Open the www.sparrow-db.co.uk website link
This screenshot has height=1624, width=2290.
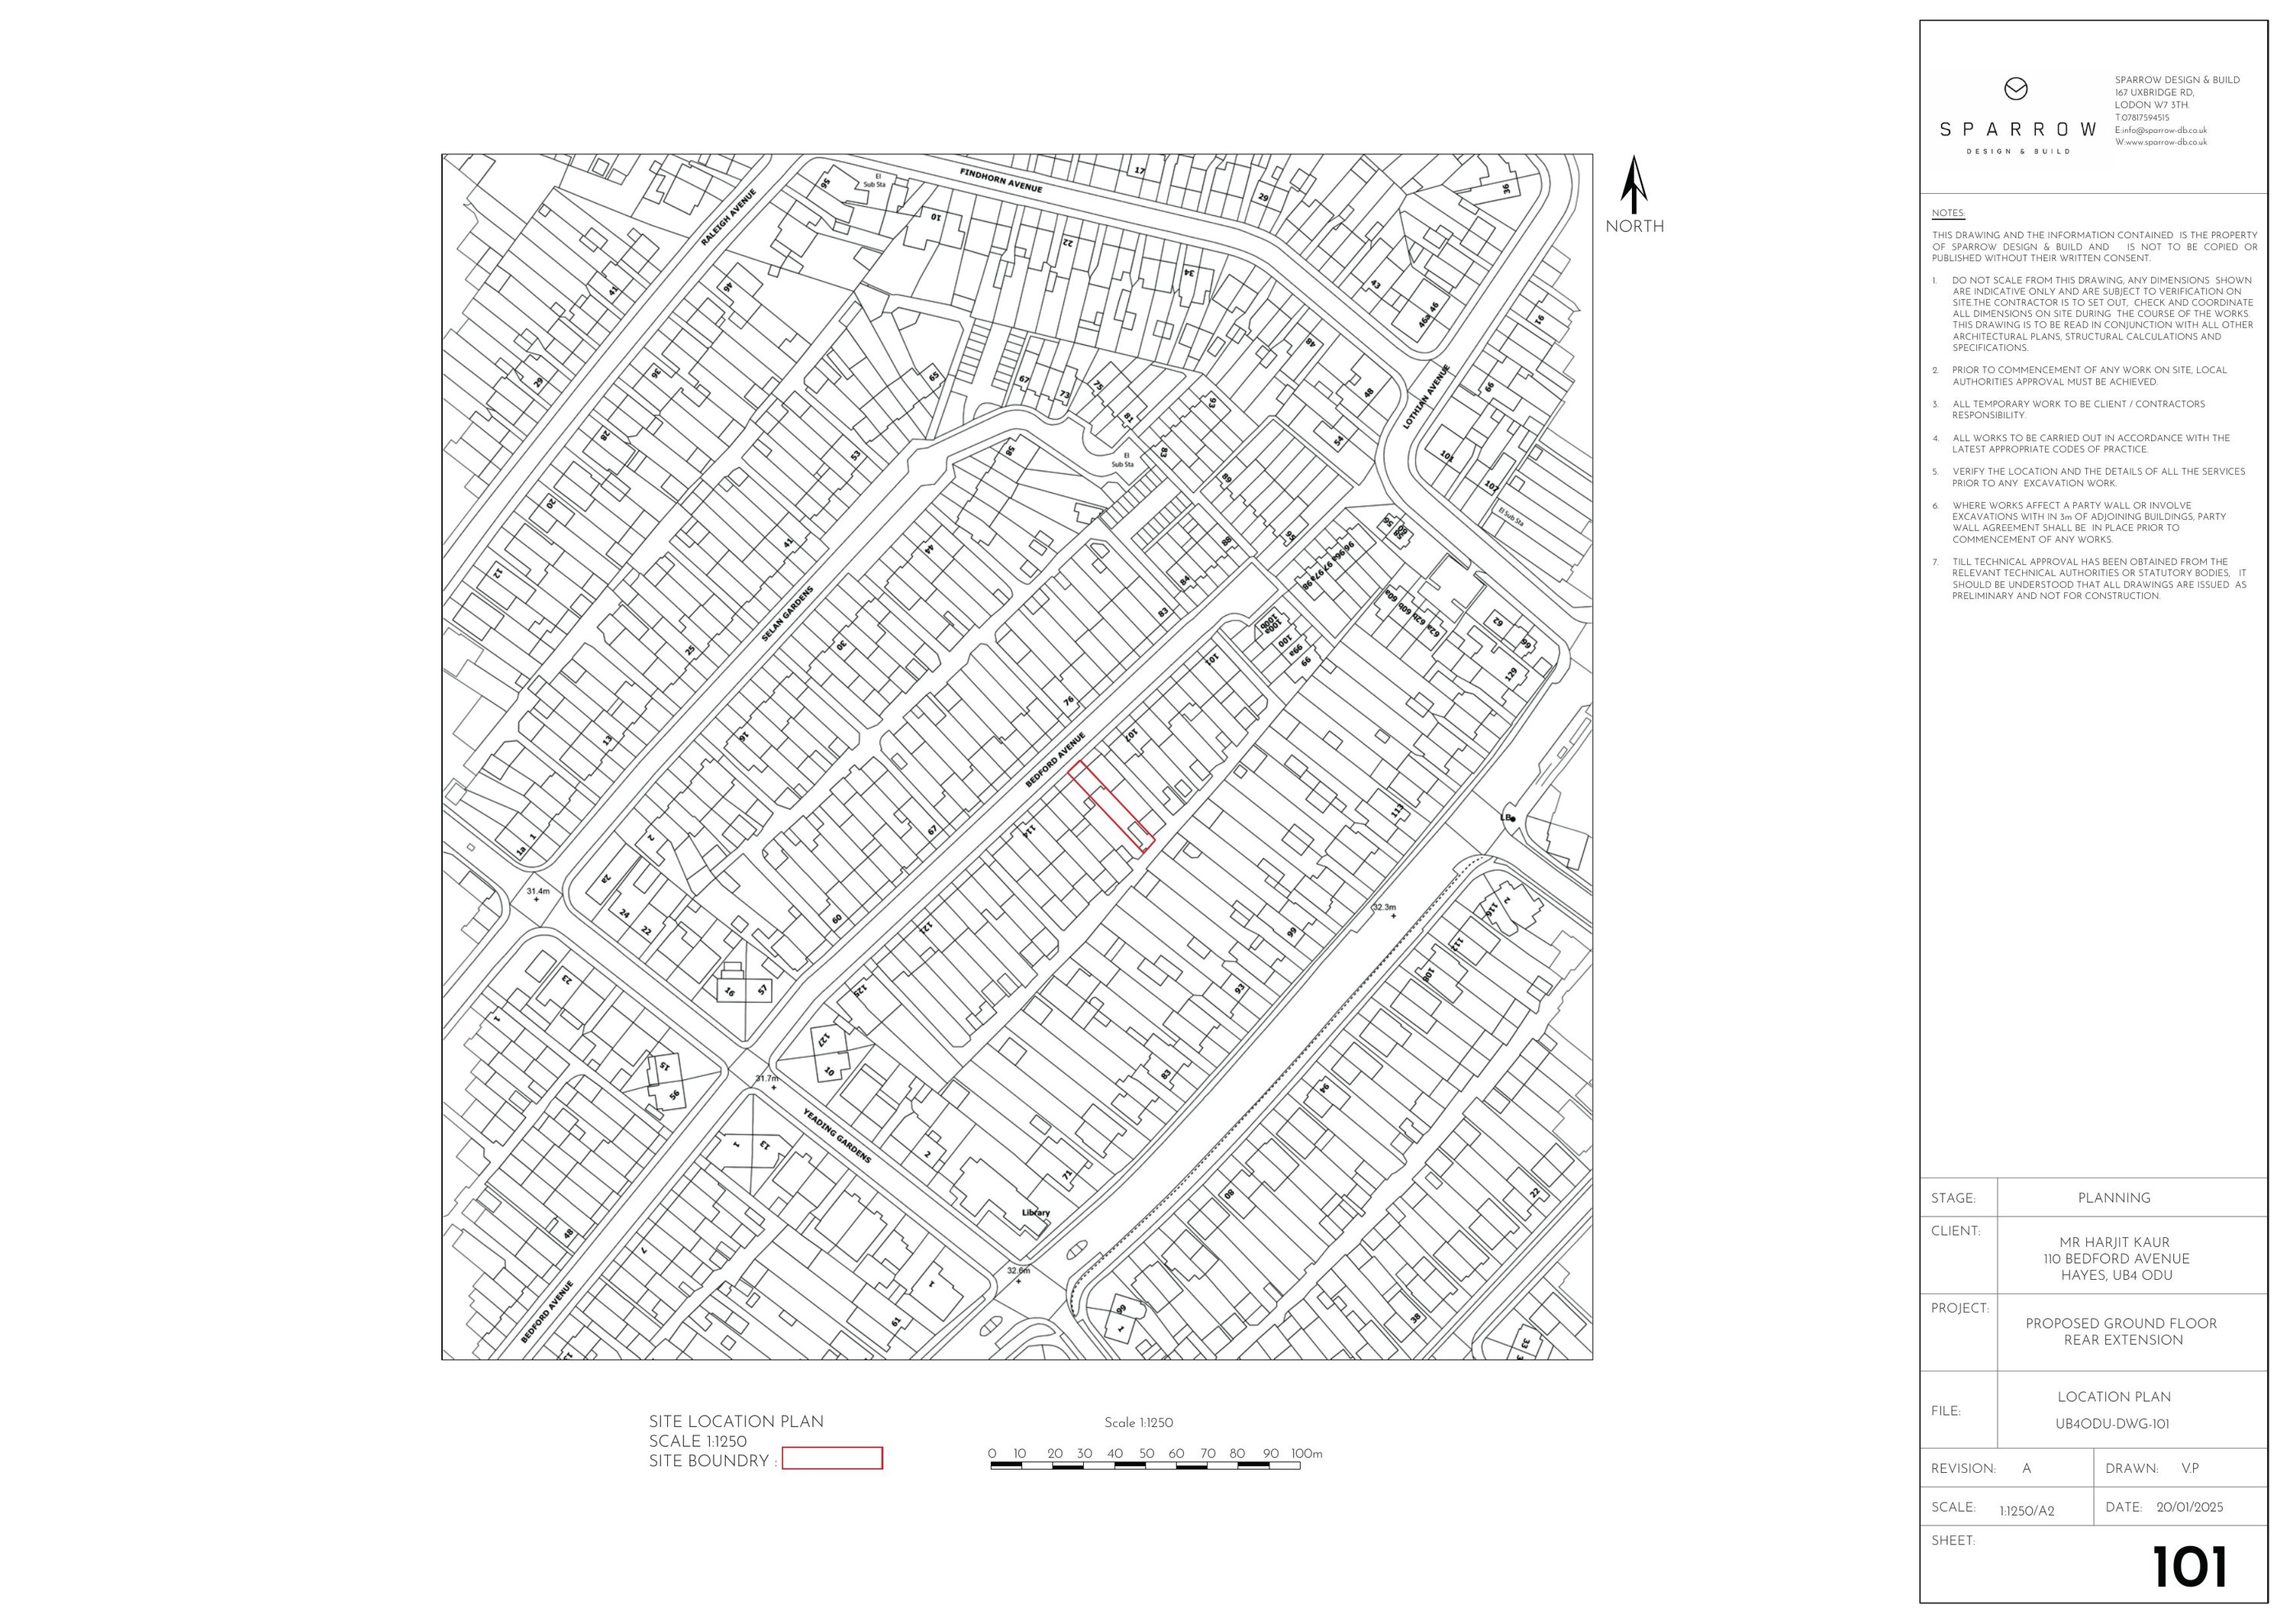(x=2165, y=143)
